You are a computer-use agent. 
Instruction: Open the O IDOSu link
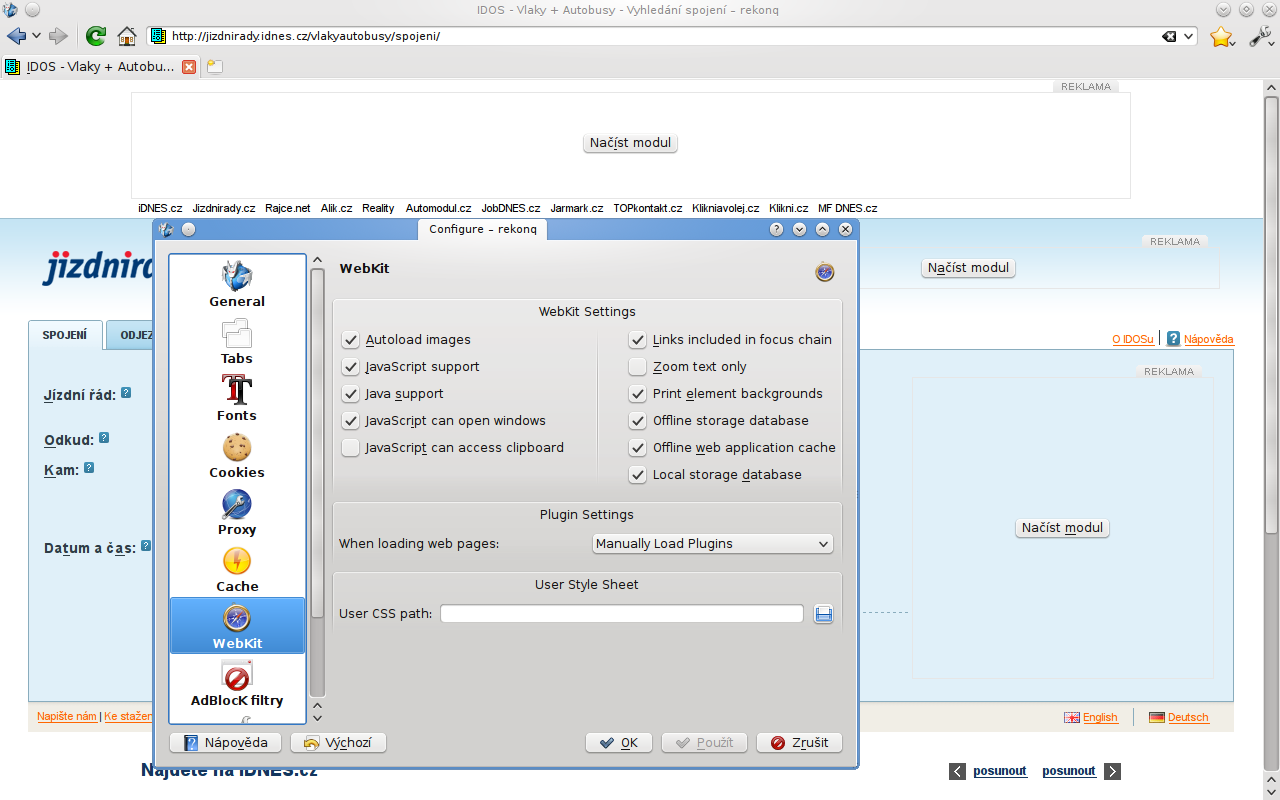[1133, 339]
